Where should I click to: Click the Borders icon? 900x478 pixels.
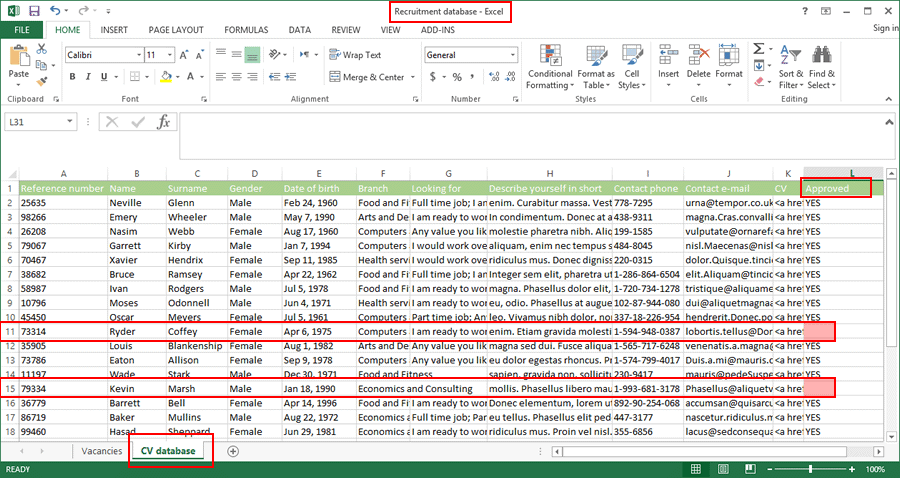click(135, 77)
